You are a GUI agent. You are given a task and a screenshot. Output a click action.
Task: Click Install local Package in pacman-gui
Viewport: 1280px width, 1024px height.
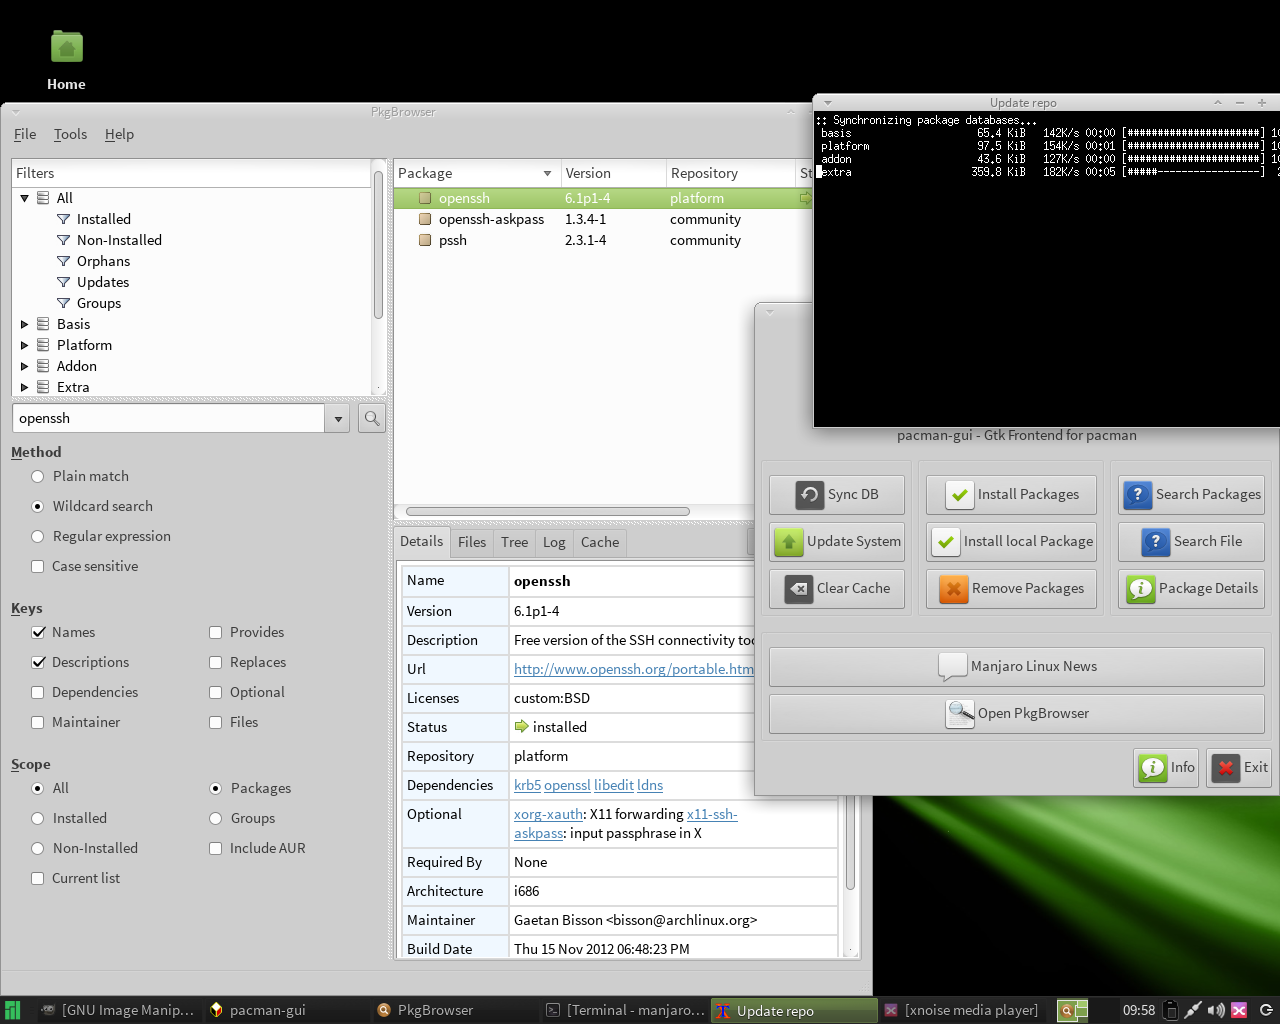[1011, 541]
